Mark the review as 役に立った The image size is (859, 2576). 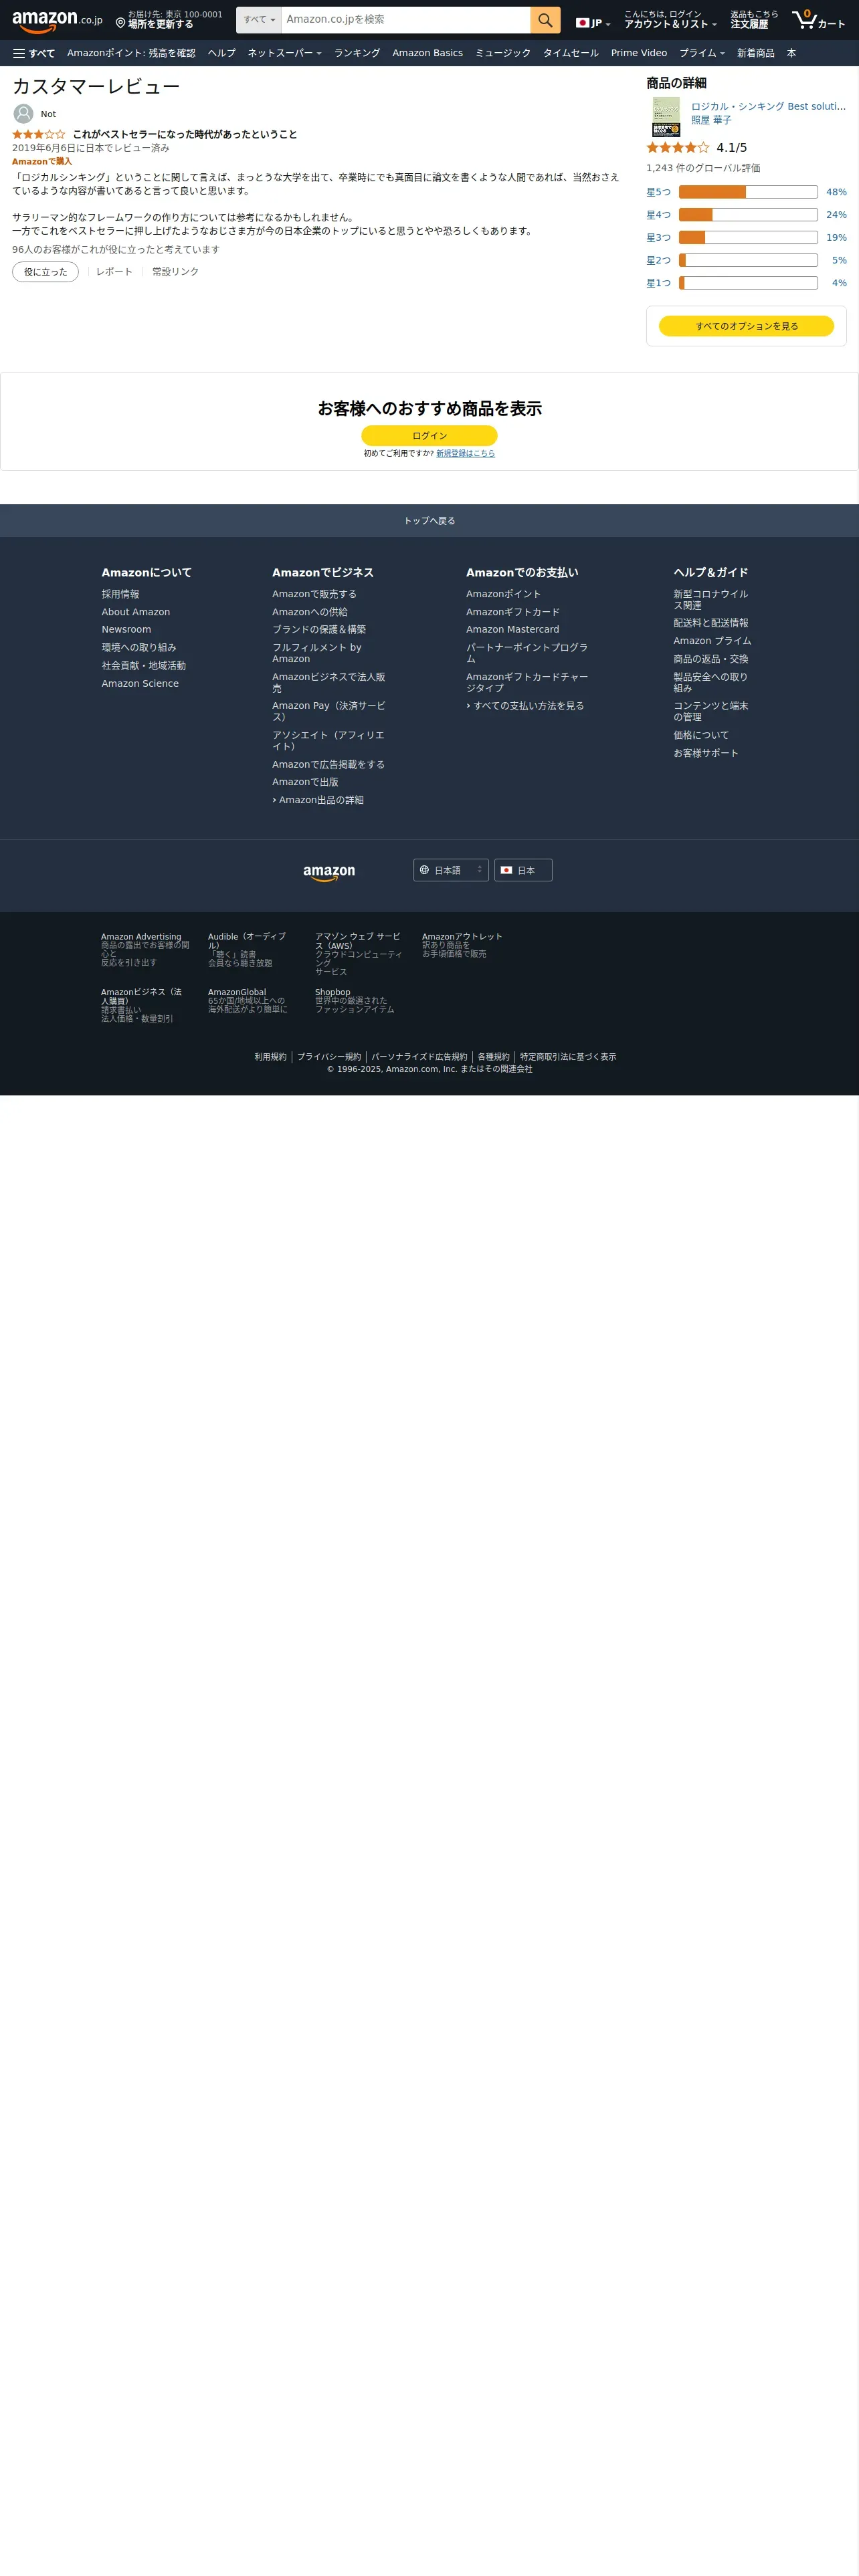[x=46, y=272]
